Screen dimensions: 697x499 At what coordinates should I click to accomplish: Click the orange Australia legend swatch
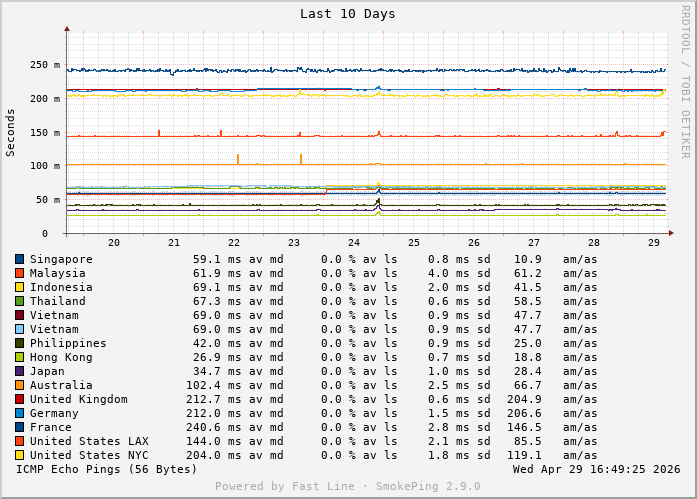(19, 385)
